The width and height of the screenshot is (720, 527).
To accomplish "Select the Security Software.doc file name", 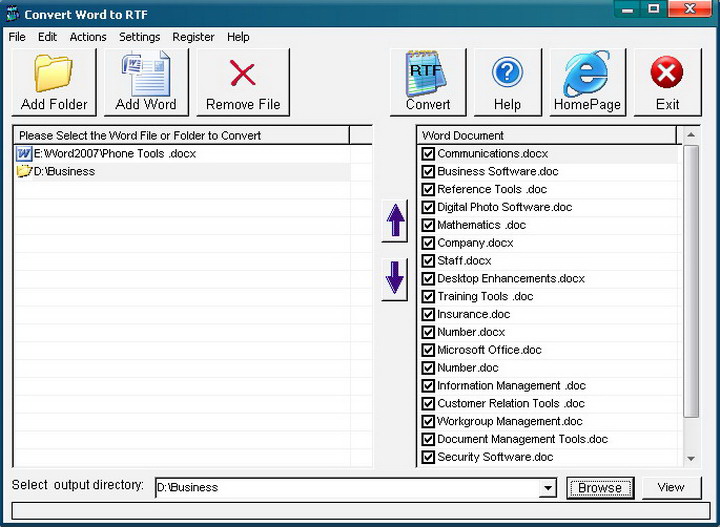I will click(495, 457).
